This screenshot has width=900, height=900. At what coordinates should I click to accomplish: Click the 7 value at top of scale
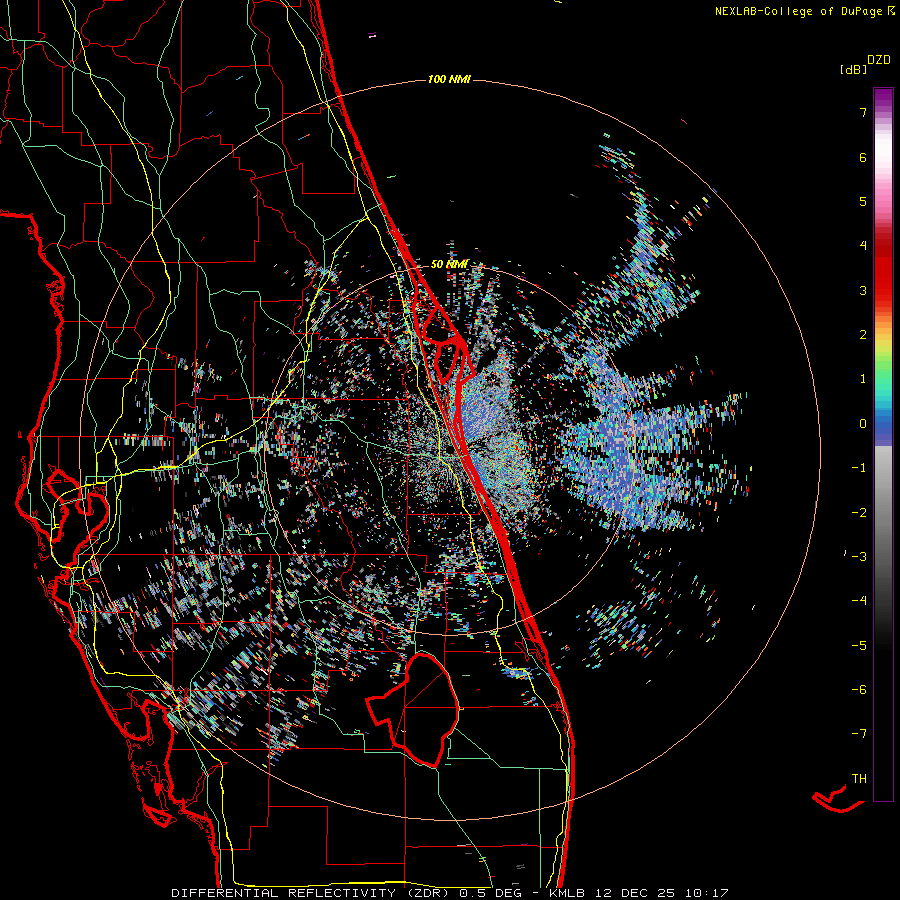point(863,112)
